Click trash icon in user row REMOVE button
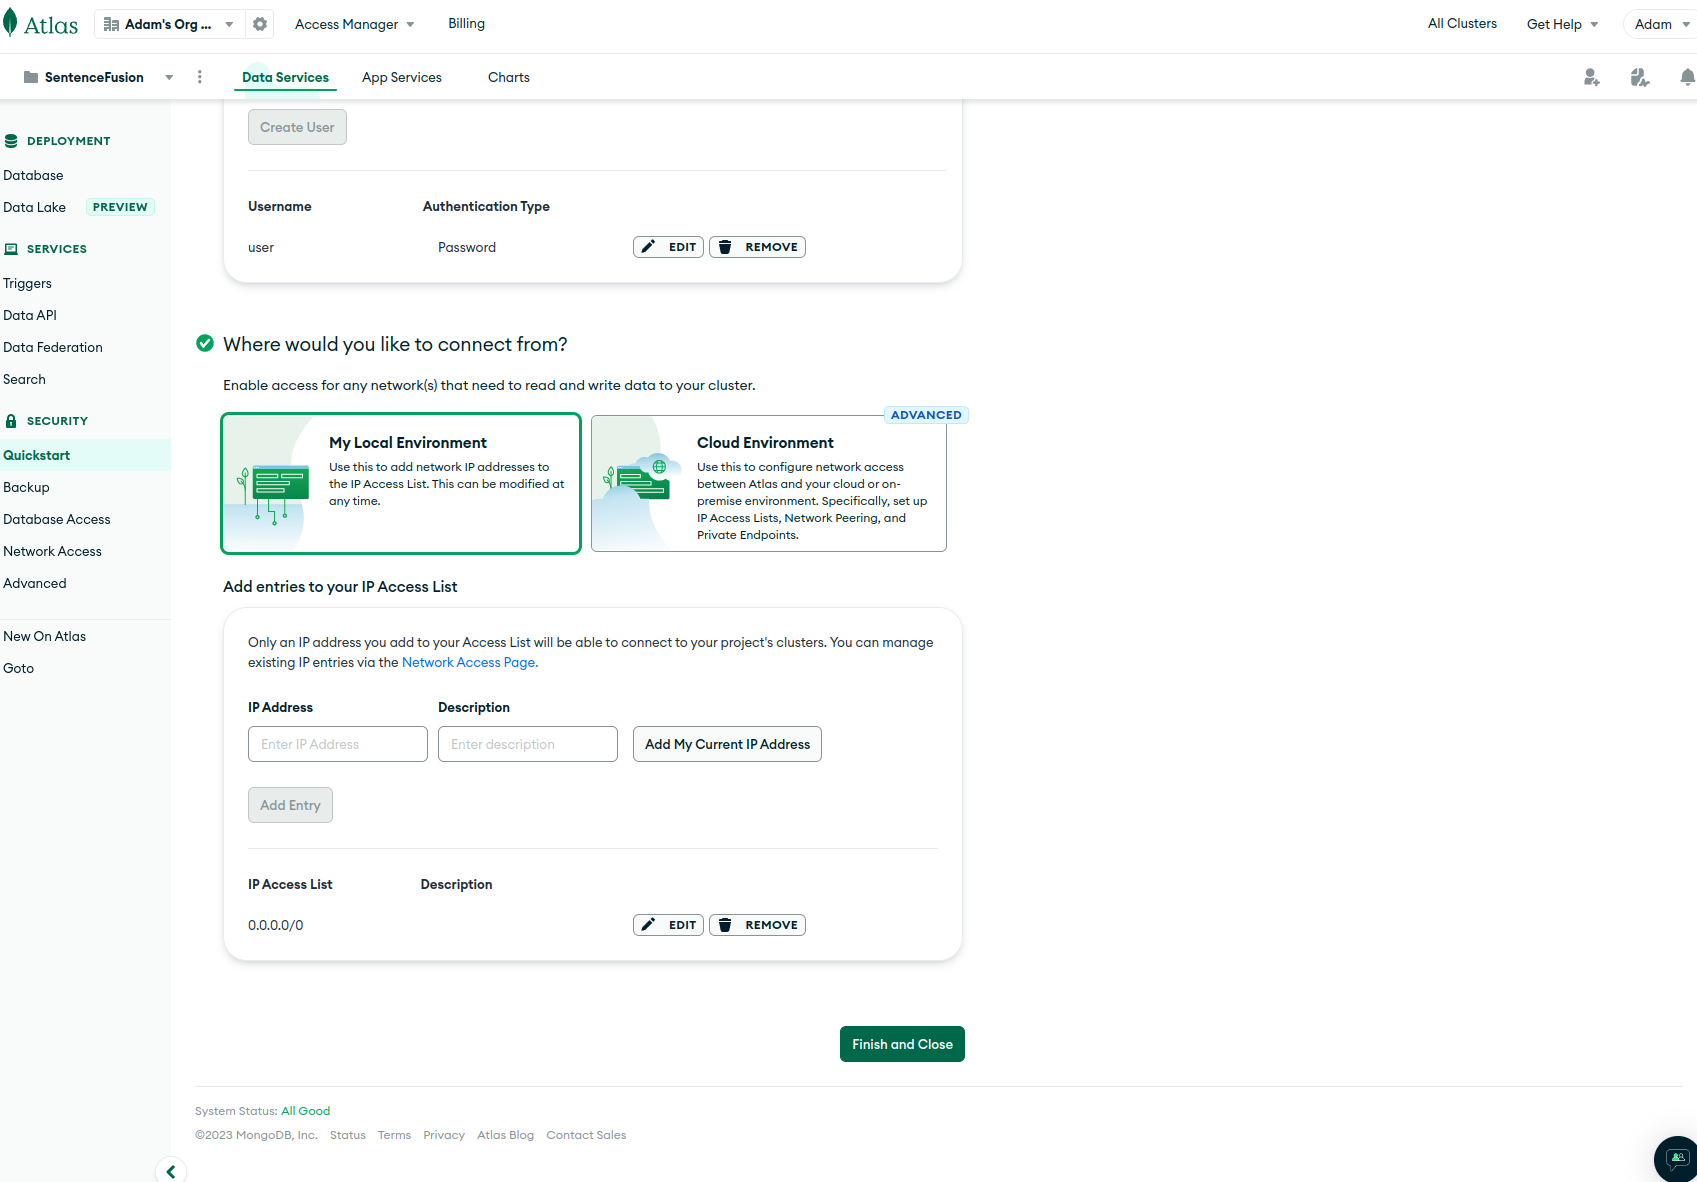Viewport: 1697px width, 1182px height. 725,247
